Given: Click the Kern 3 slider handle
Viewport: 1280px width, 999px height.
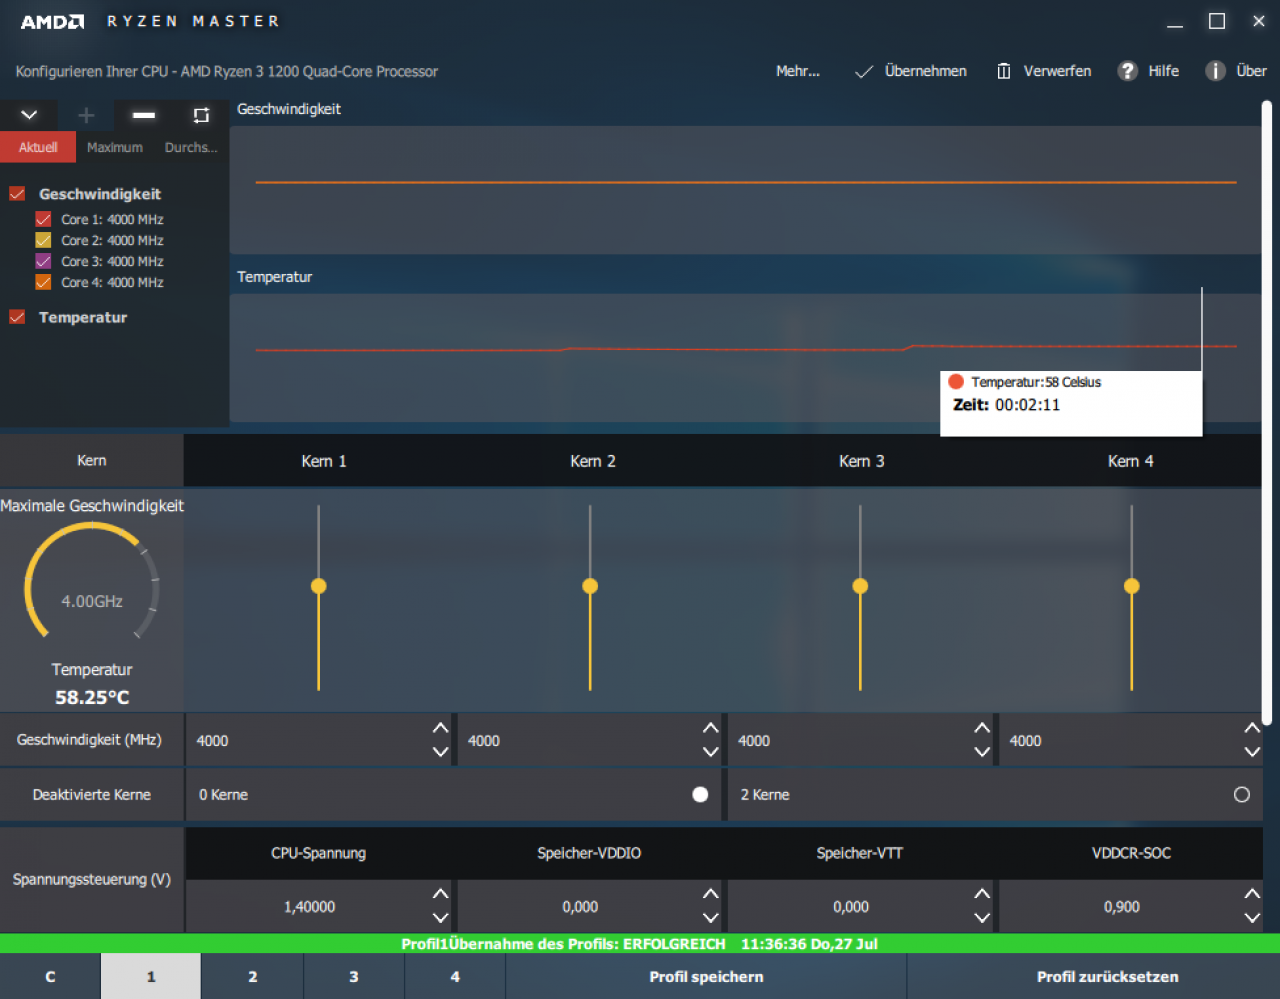Looking at the screenshot, I should [860, 586].
